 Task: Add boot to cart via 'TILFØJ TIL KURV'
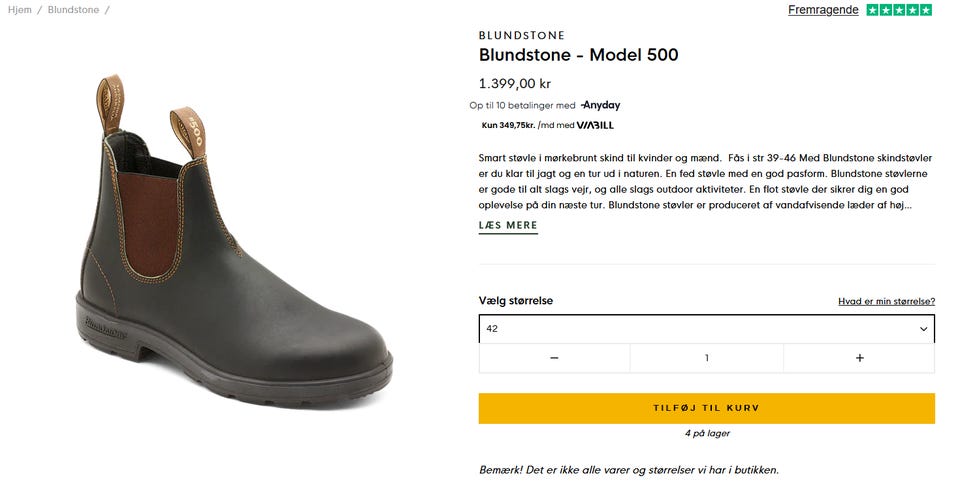(706, 408)
